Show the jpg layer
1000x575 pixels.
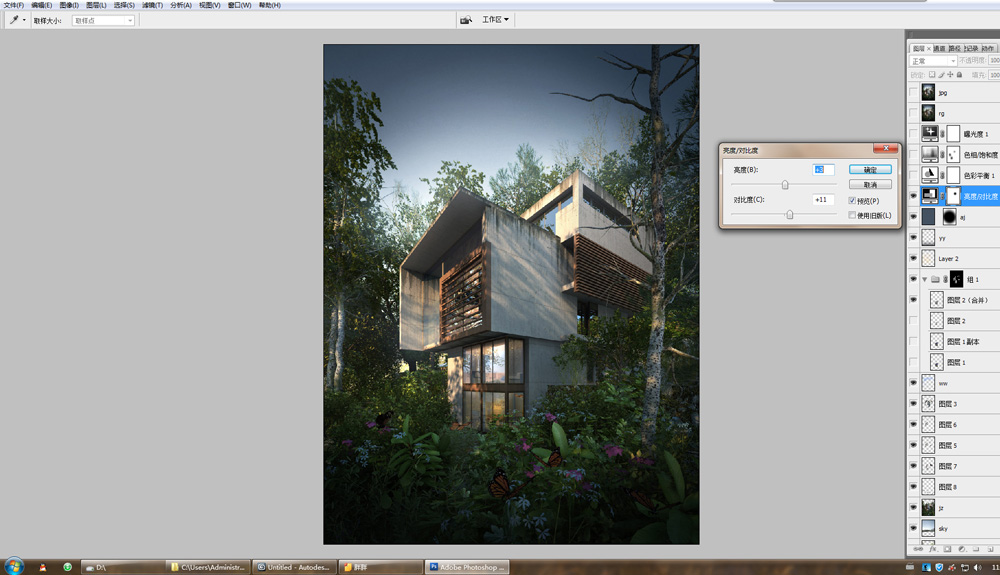[x=913, y=92]
